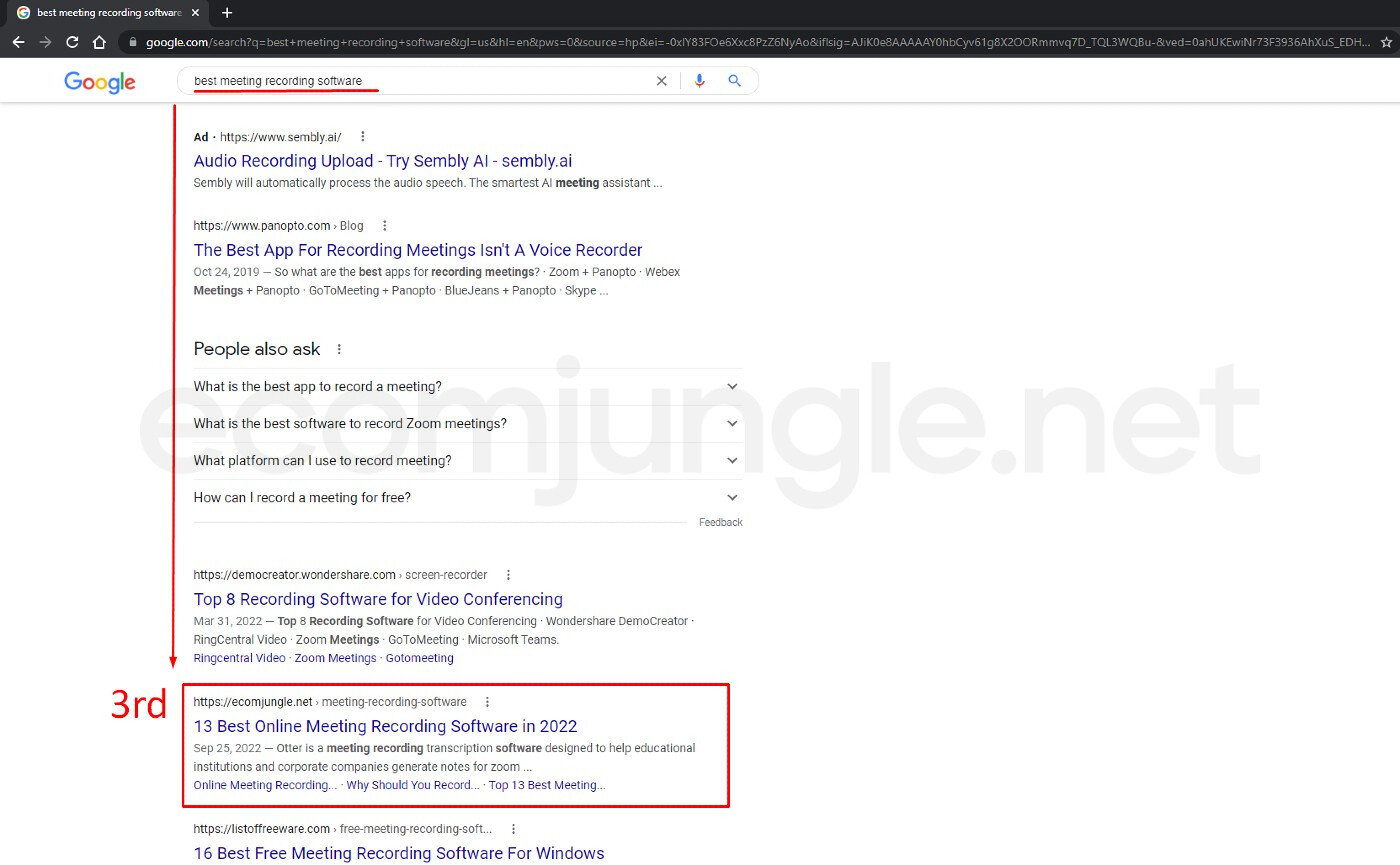Open "13 Best Online Meeting Recording Software in 2022"

[385, 726]
